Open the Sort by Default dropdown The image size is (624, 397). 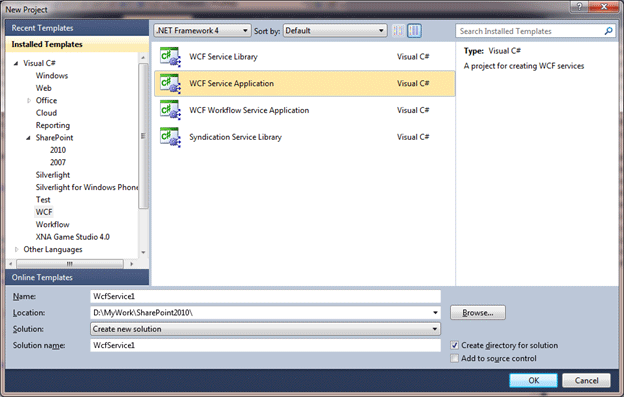(x=335, y=31)
